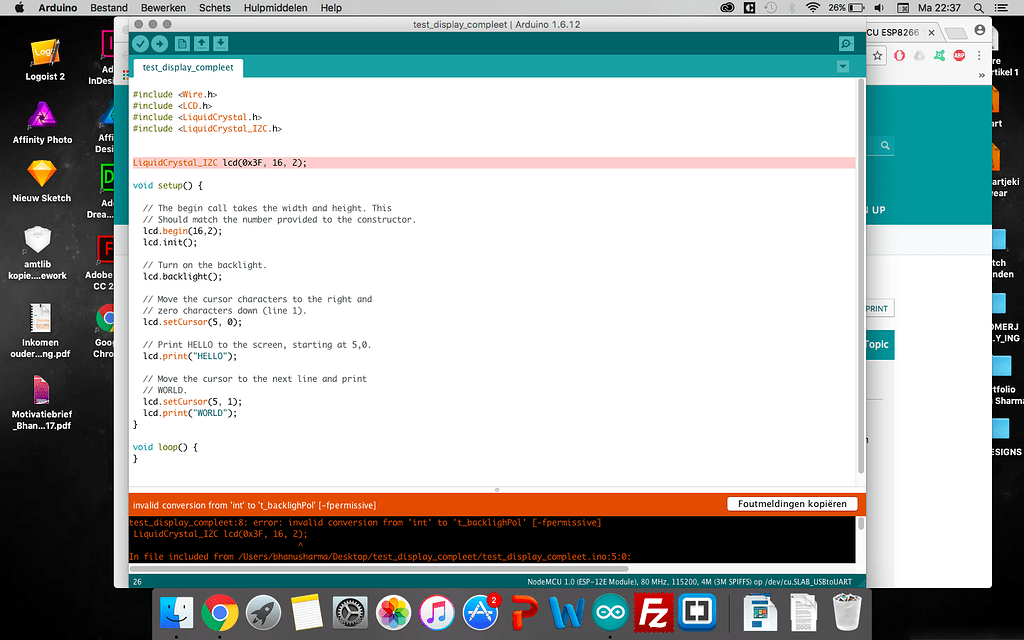Click the Chrome profile avatar icon
Screen dimensions: 1024x640
tap(980, 30)
